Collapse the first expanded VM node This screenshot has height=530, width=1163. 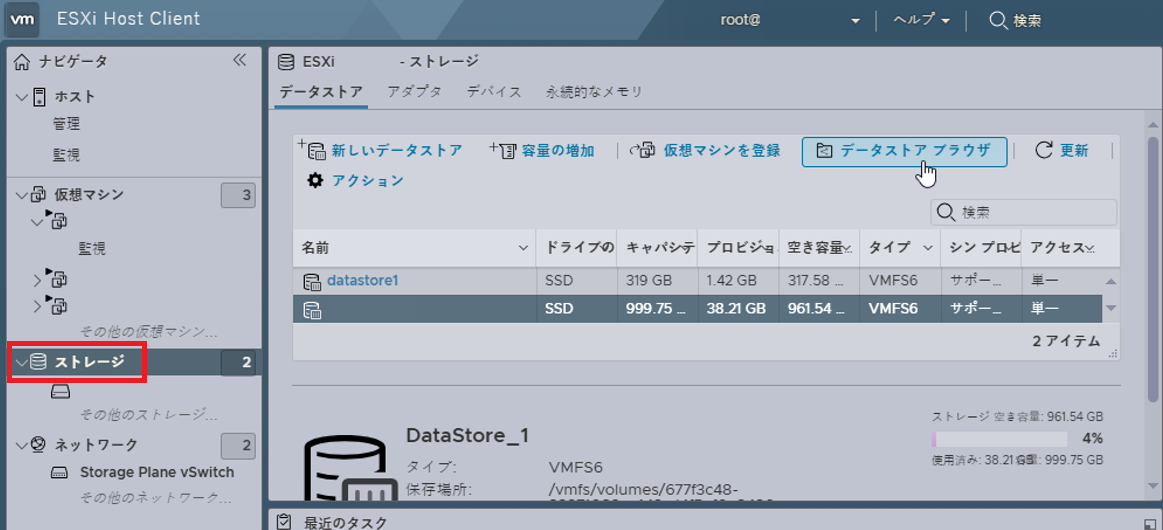(37, 221)
